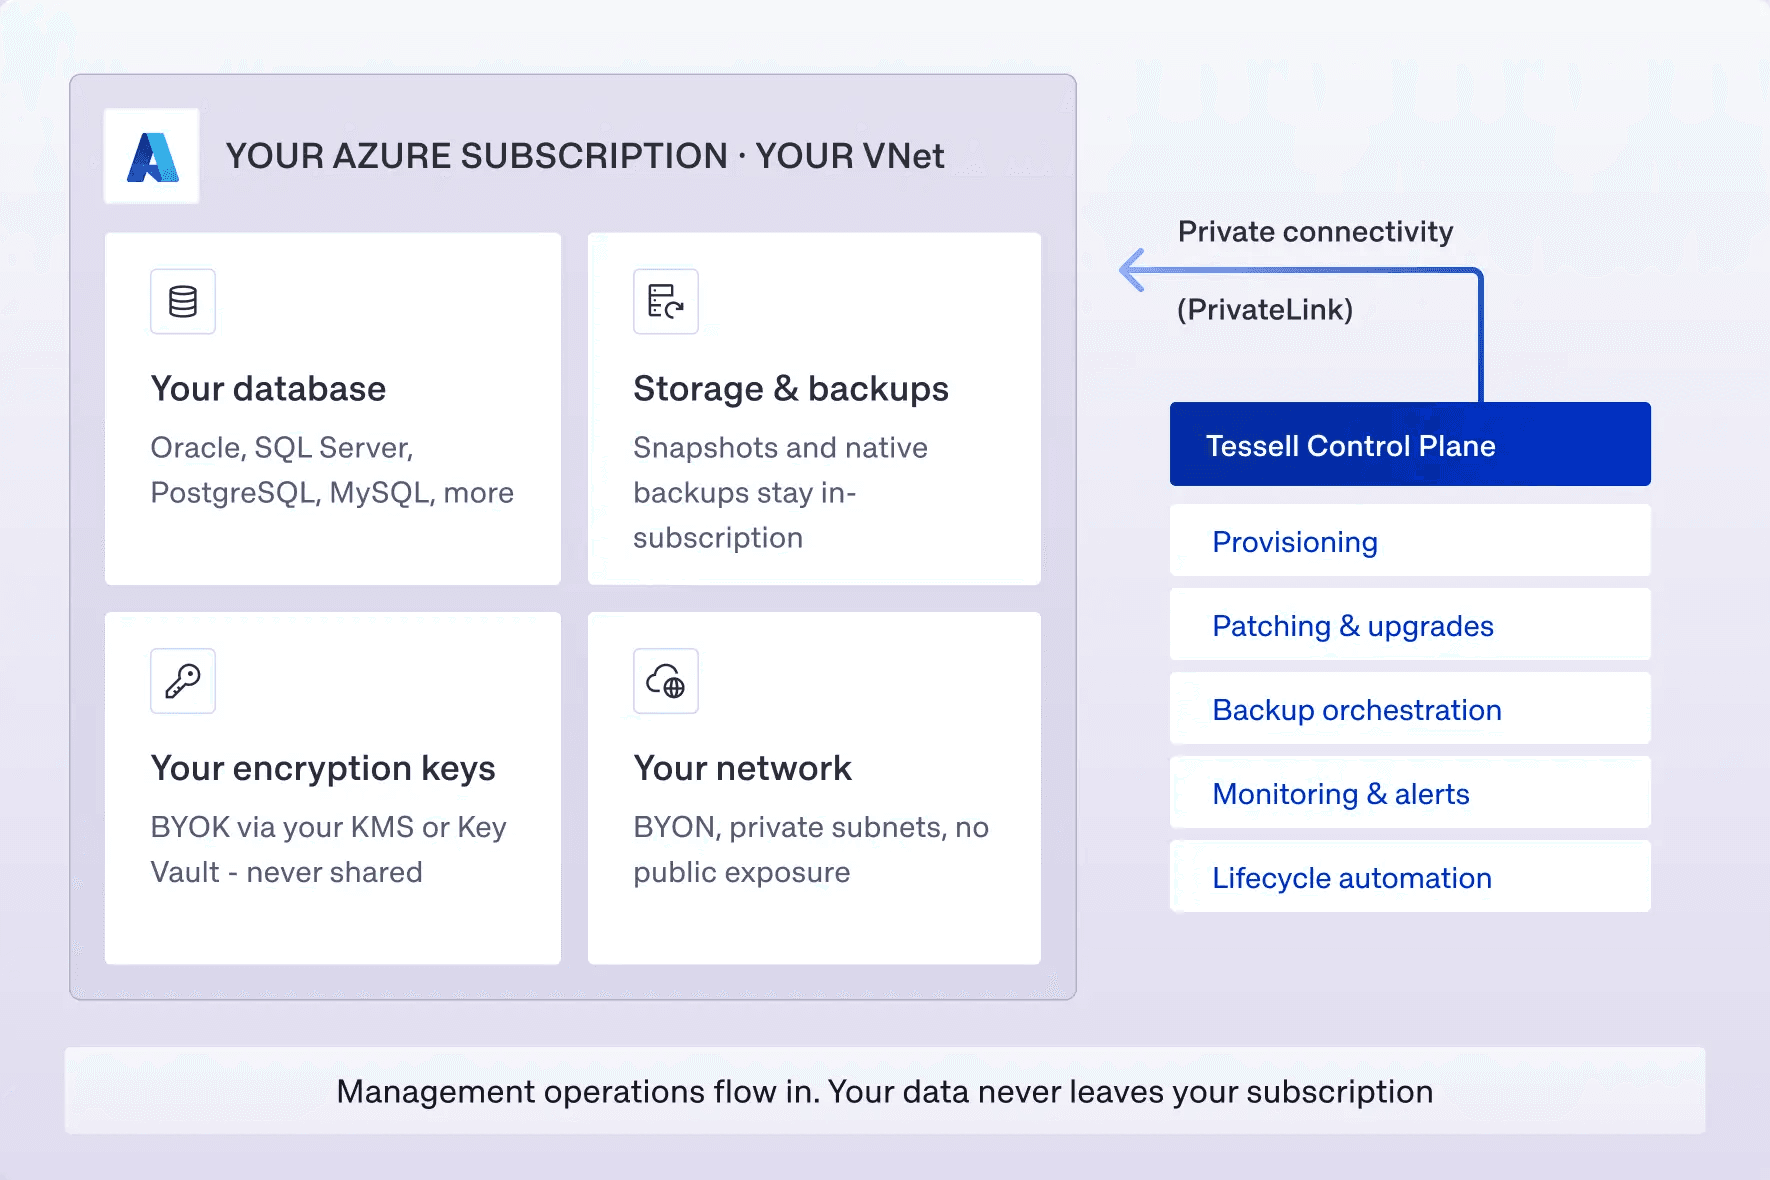Click the Your encryption keys heading

tap(323, 769)
